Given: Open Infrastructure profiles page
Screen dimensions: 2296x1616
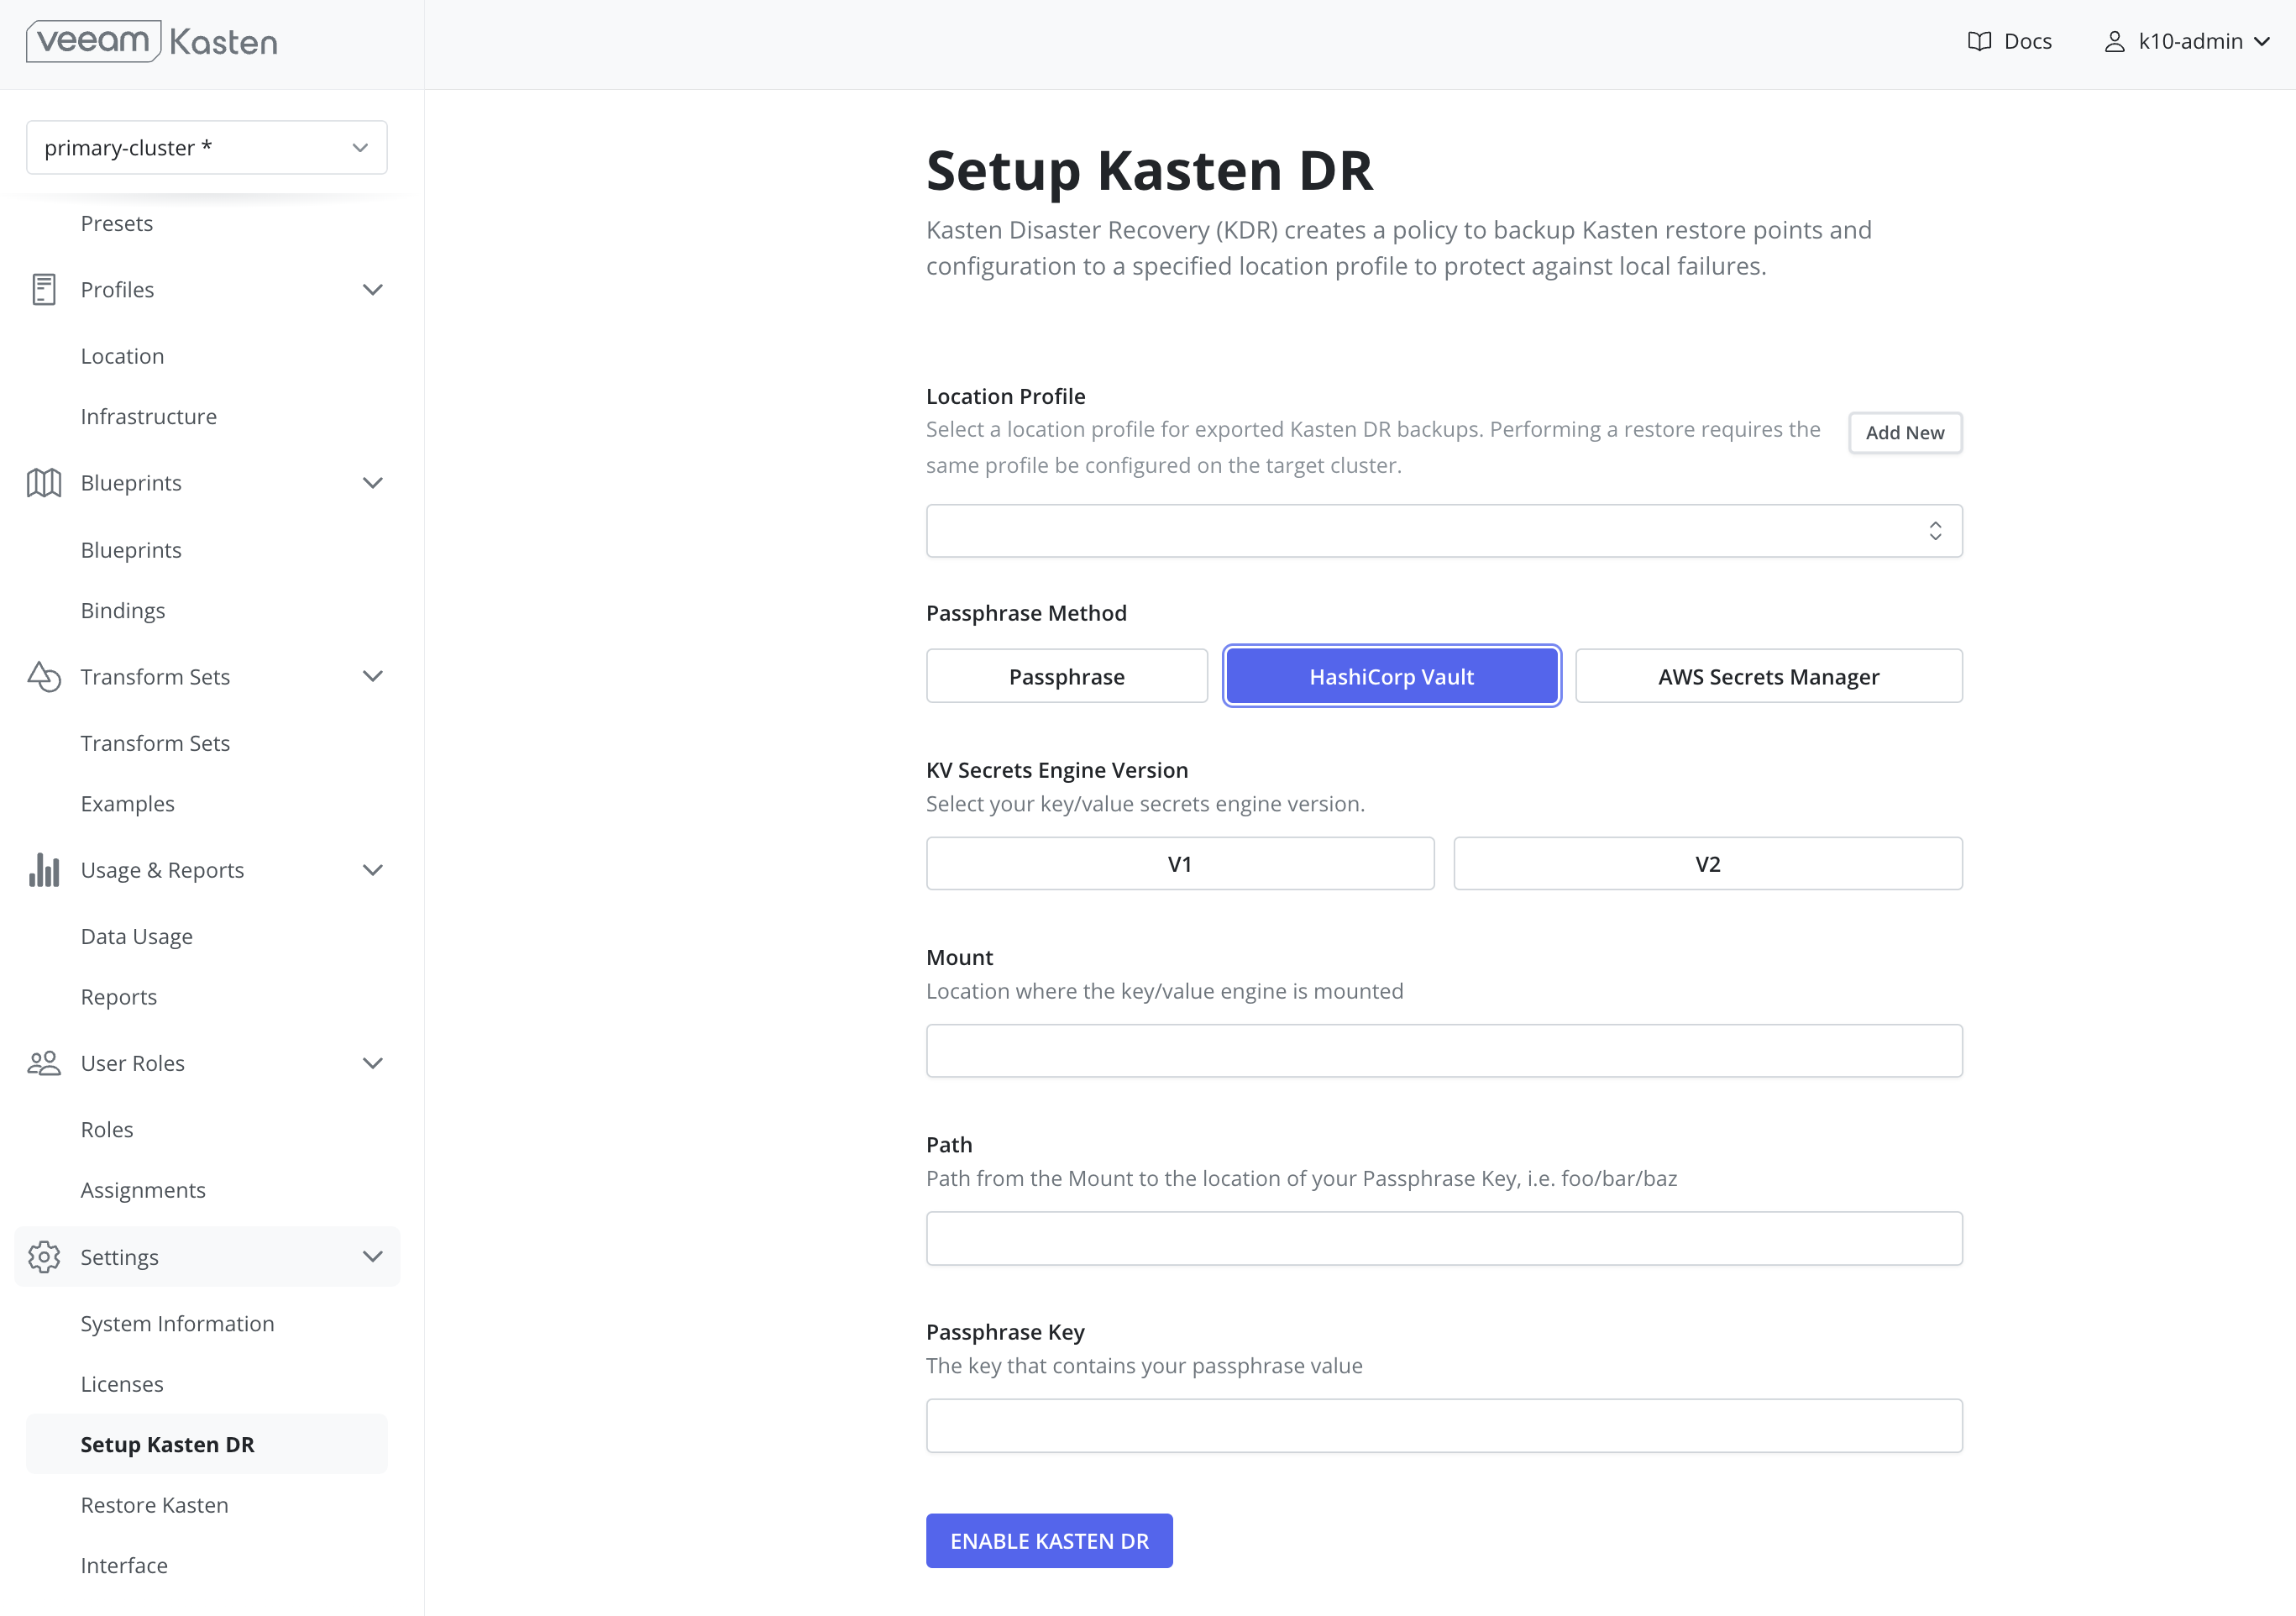Looking at the screenshot, I should (x=148, y=416).
